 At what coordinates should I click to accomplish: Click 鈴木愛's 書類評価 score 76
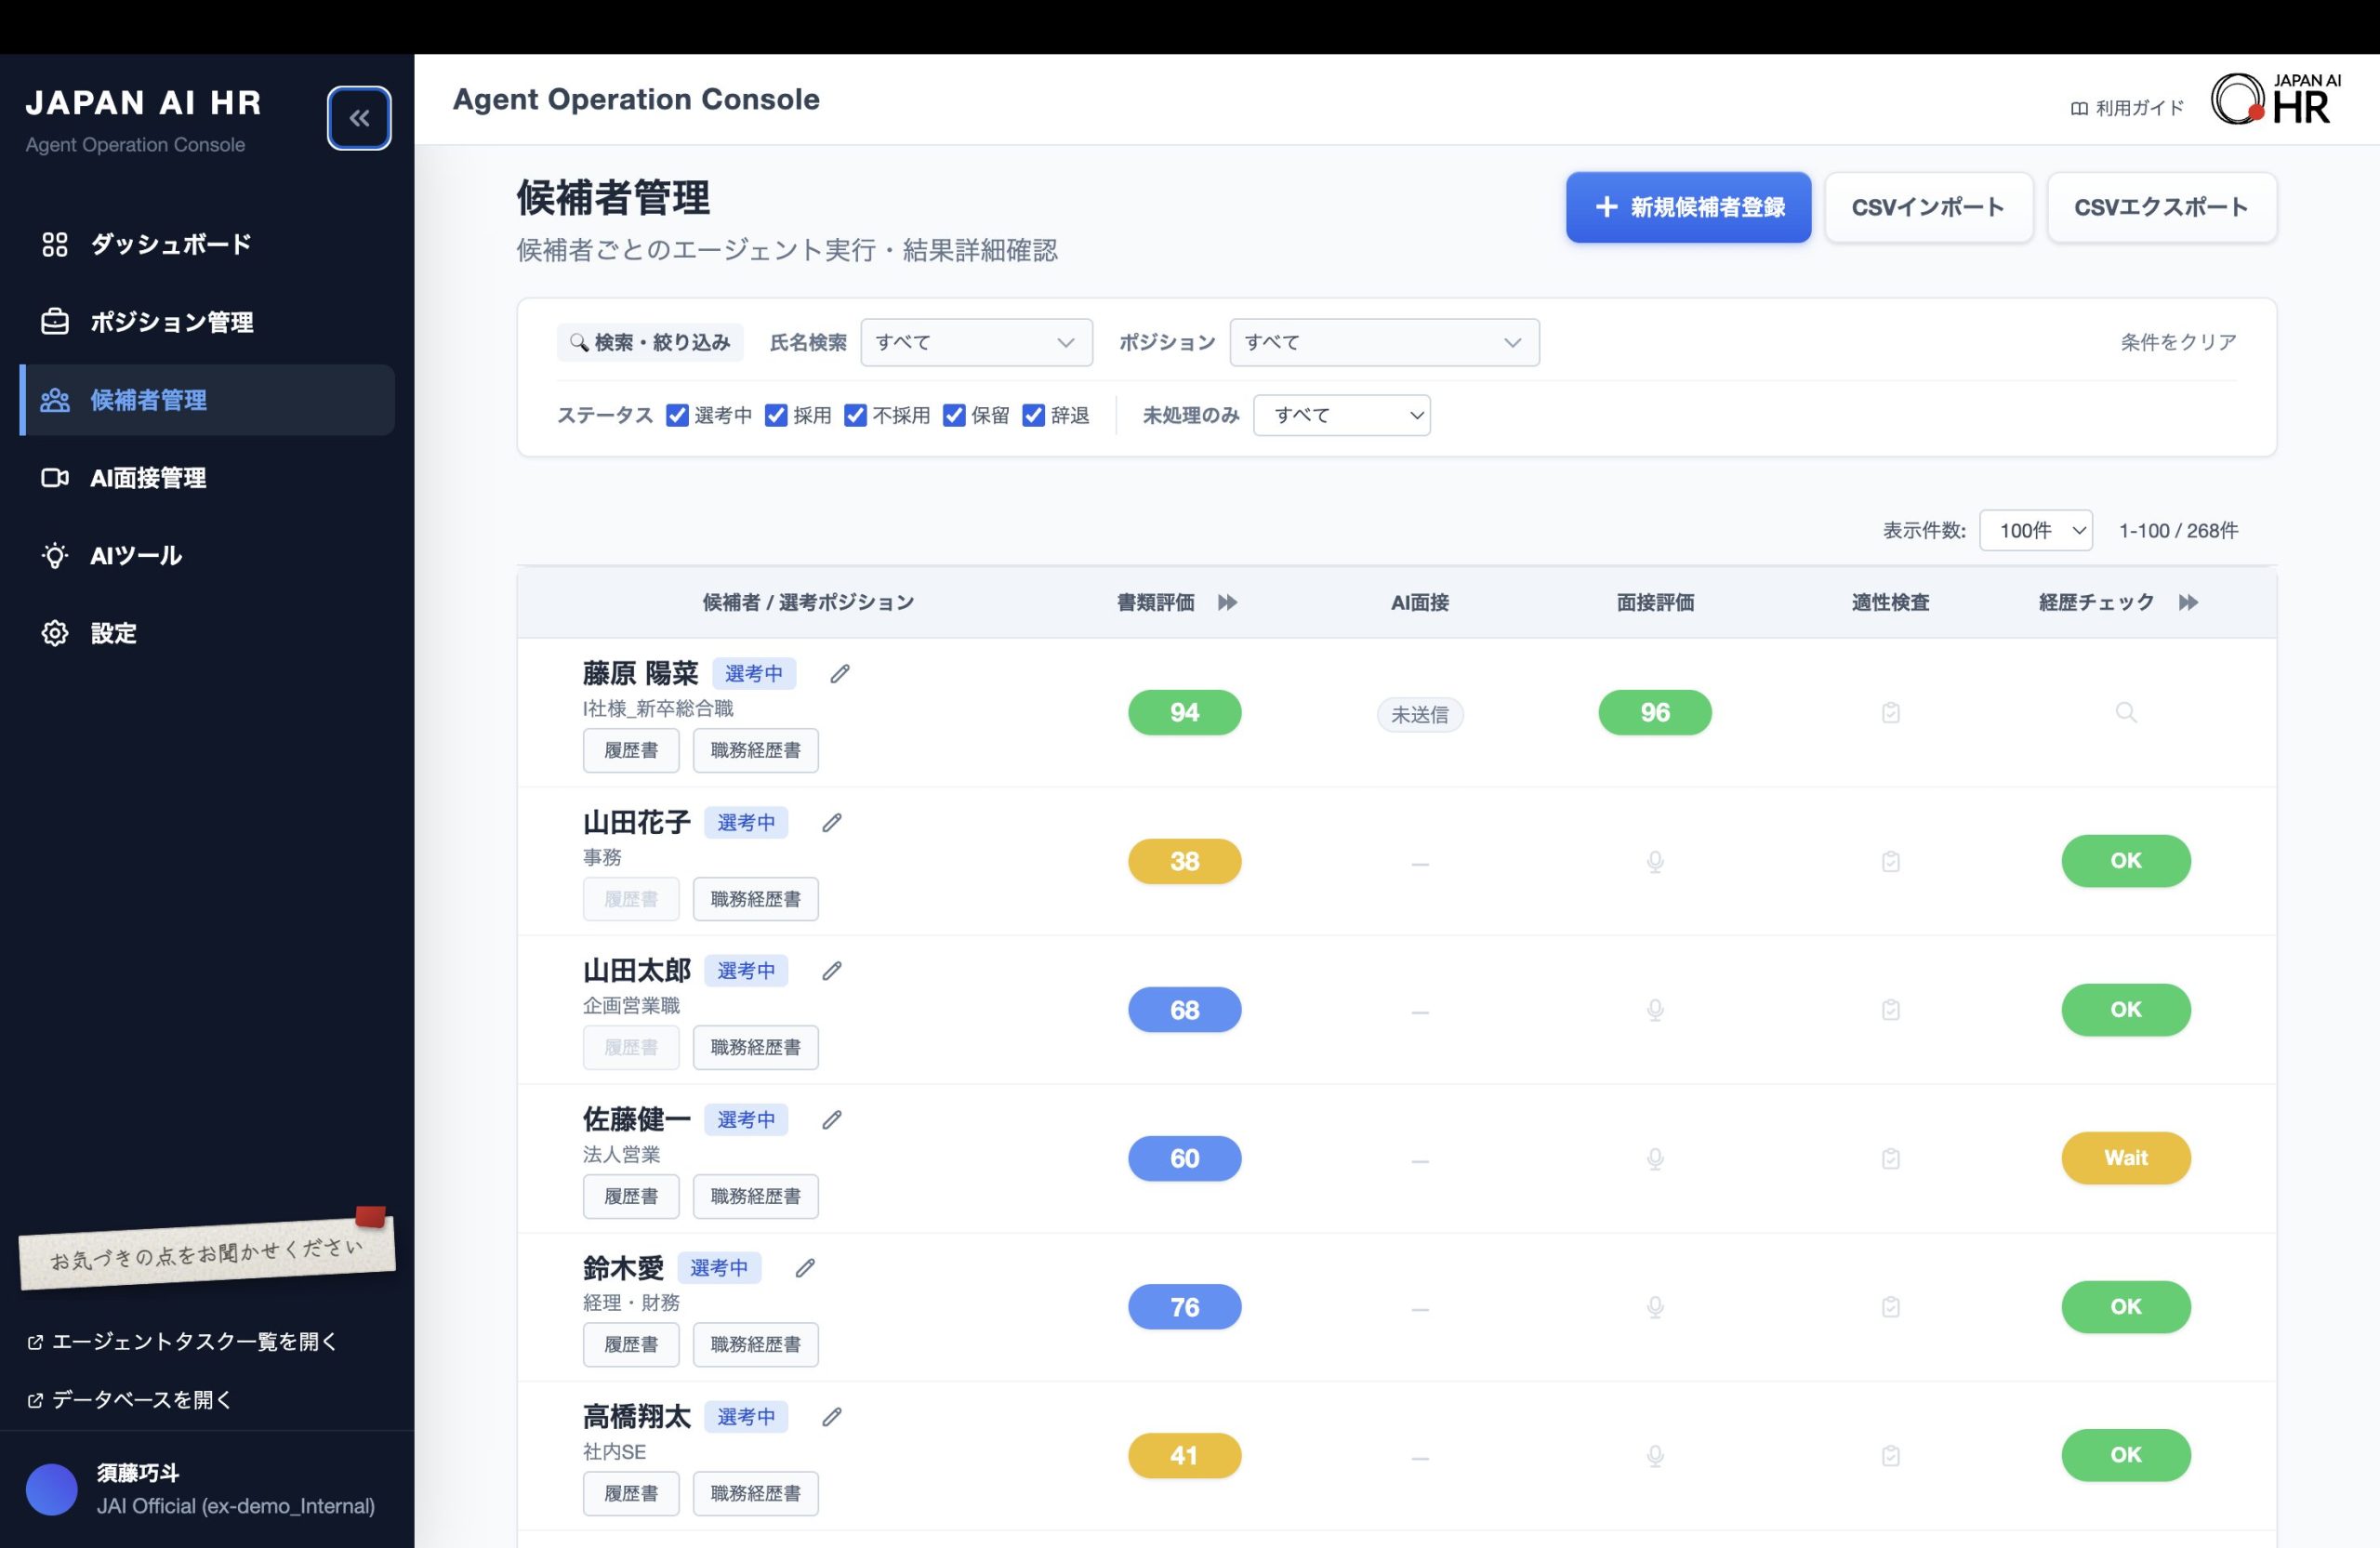[x=1185, y=1307]
